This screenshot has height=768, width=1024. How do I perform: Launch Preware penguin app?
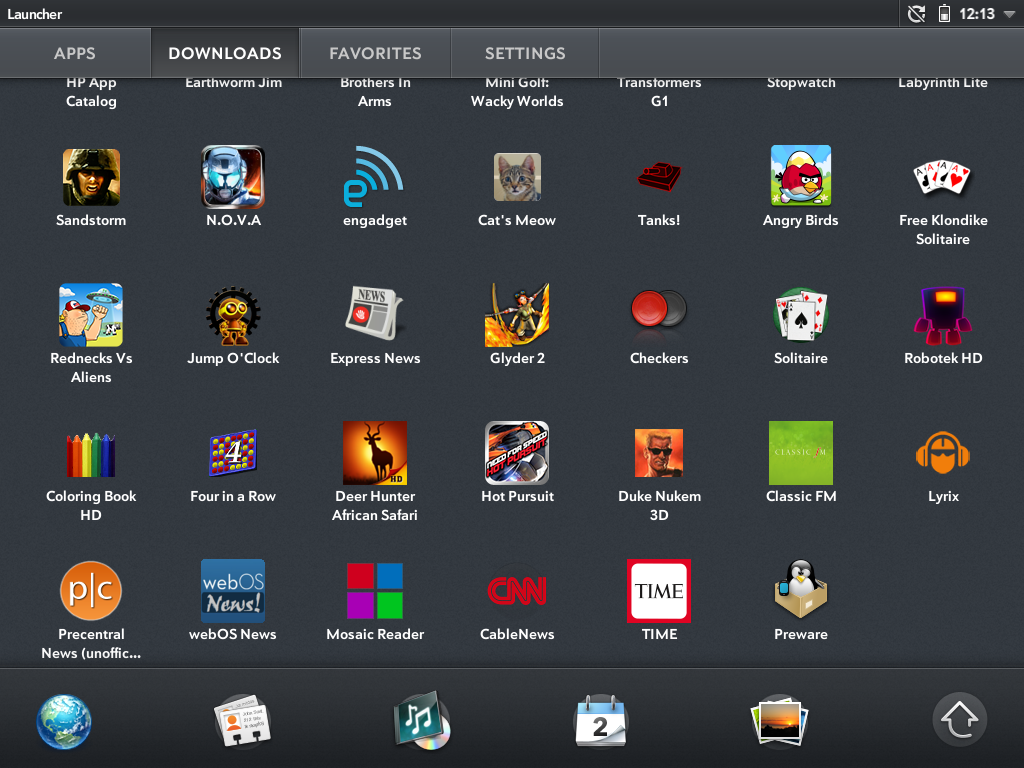[801, 589]
